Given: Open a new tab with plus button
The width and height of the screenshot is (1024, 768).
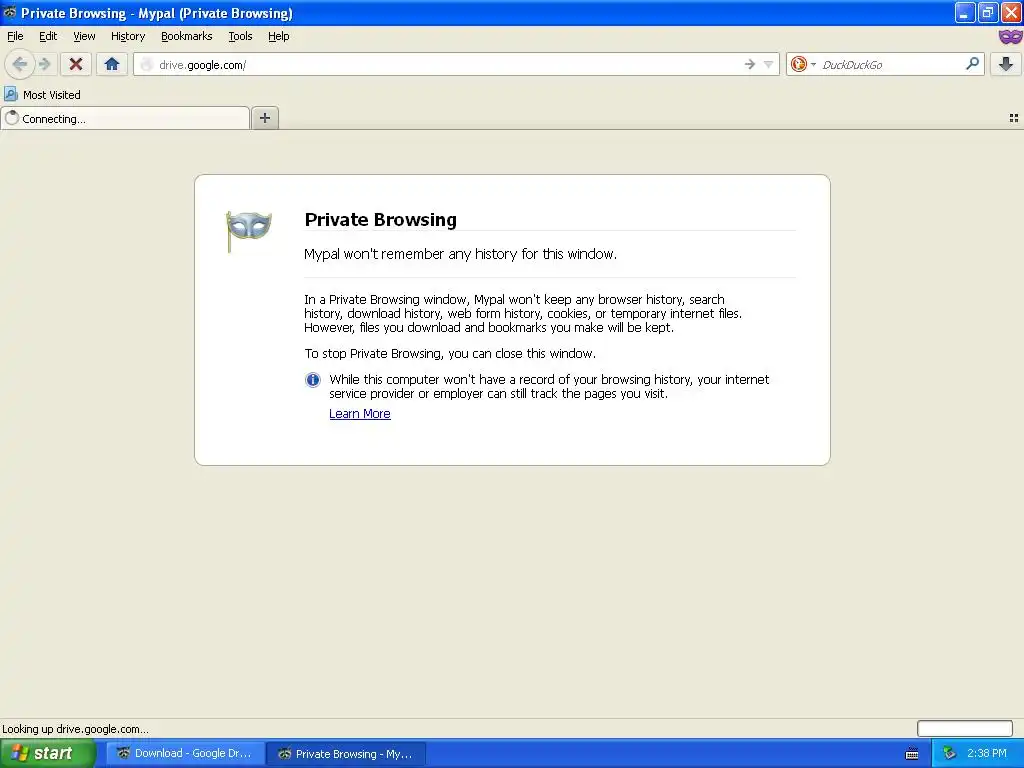Looking at the screenshot, I should point(264,118).
